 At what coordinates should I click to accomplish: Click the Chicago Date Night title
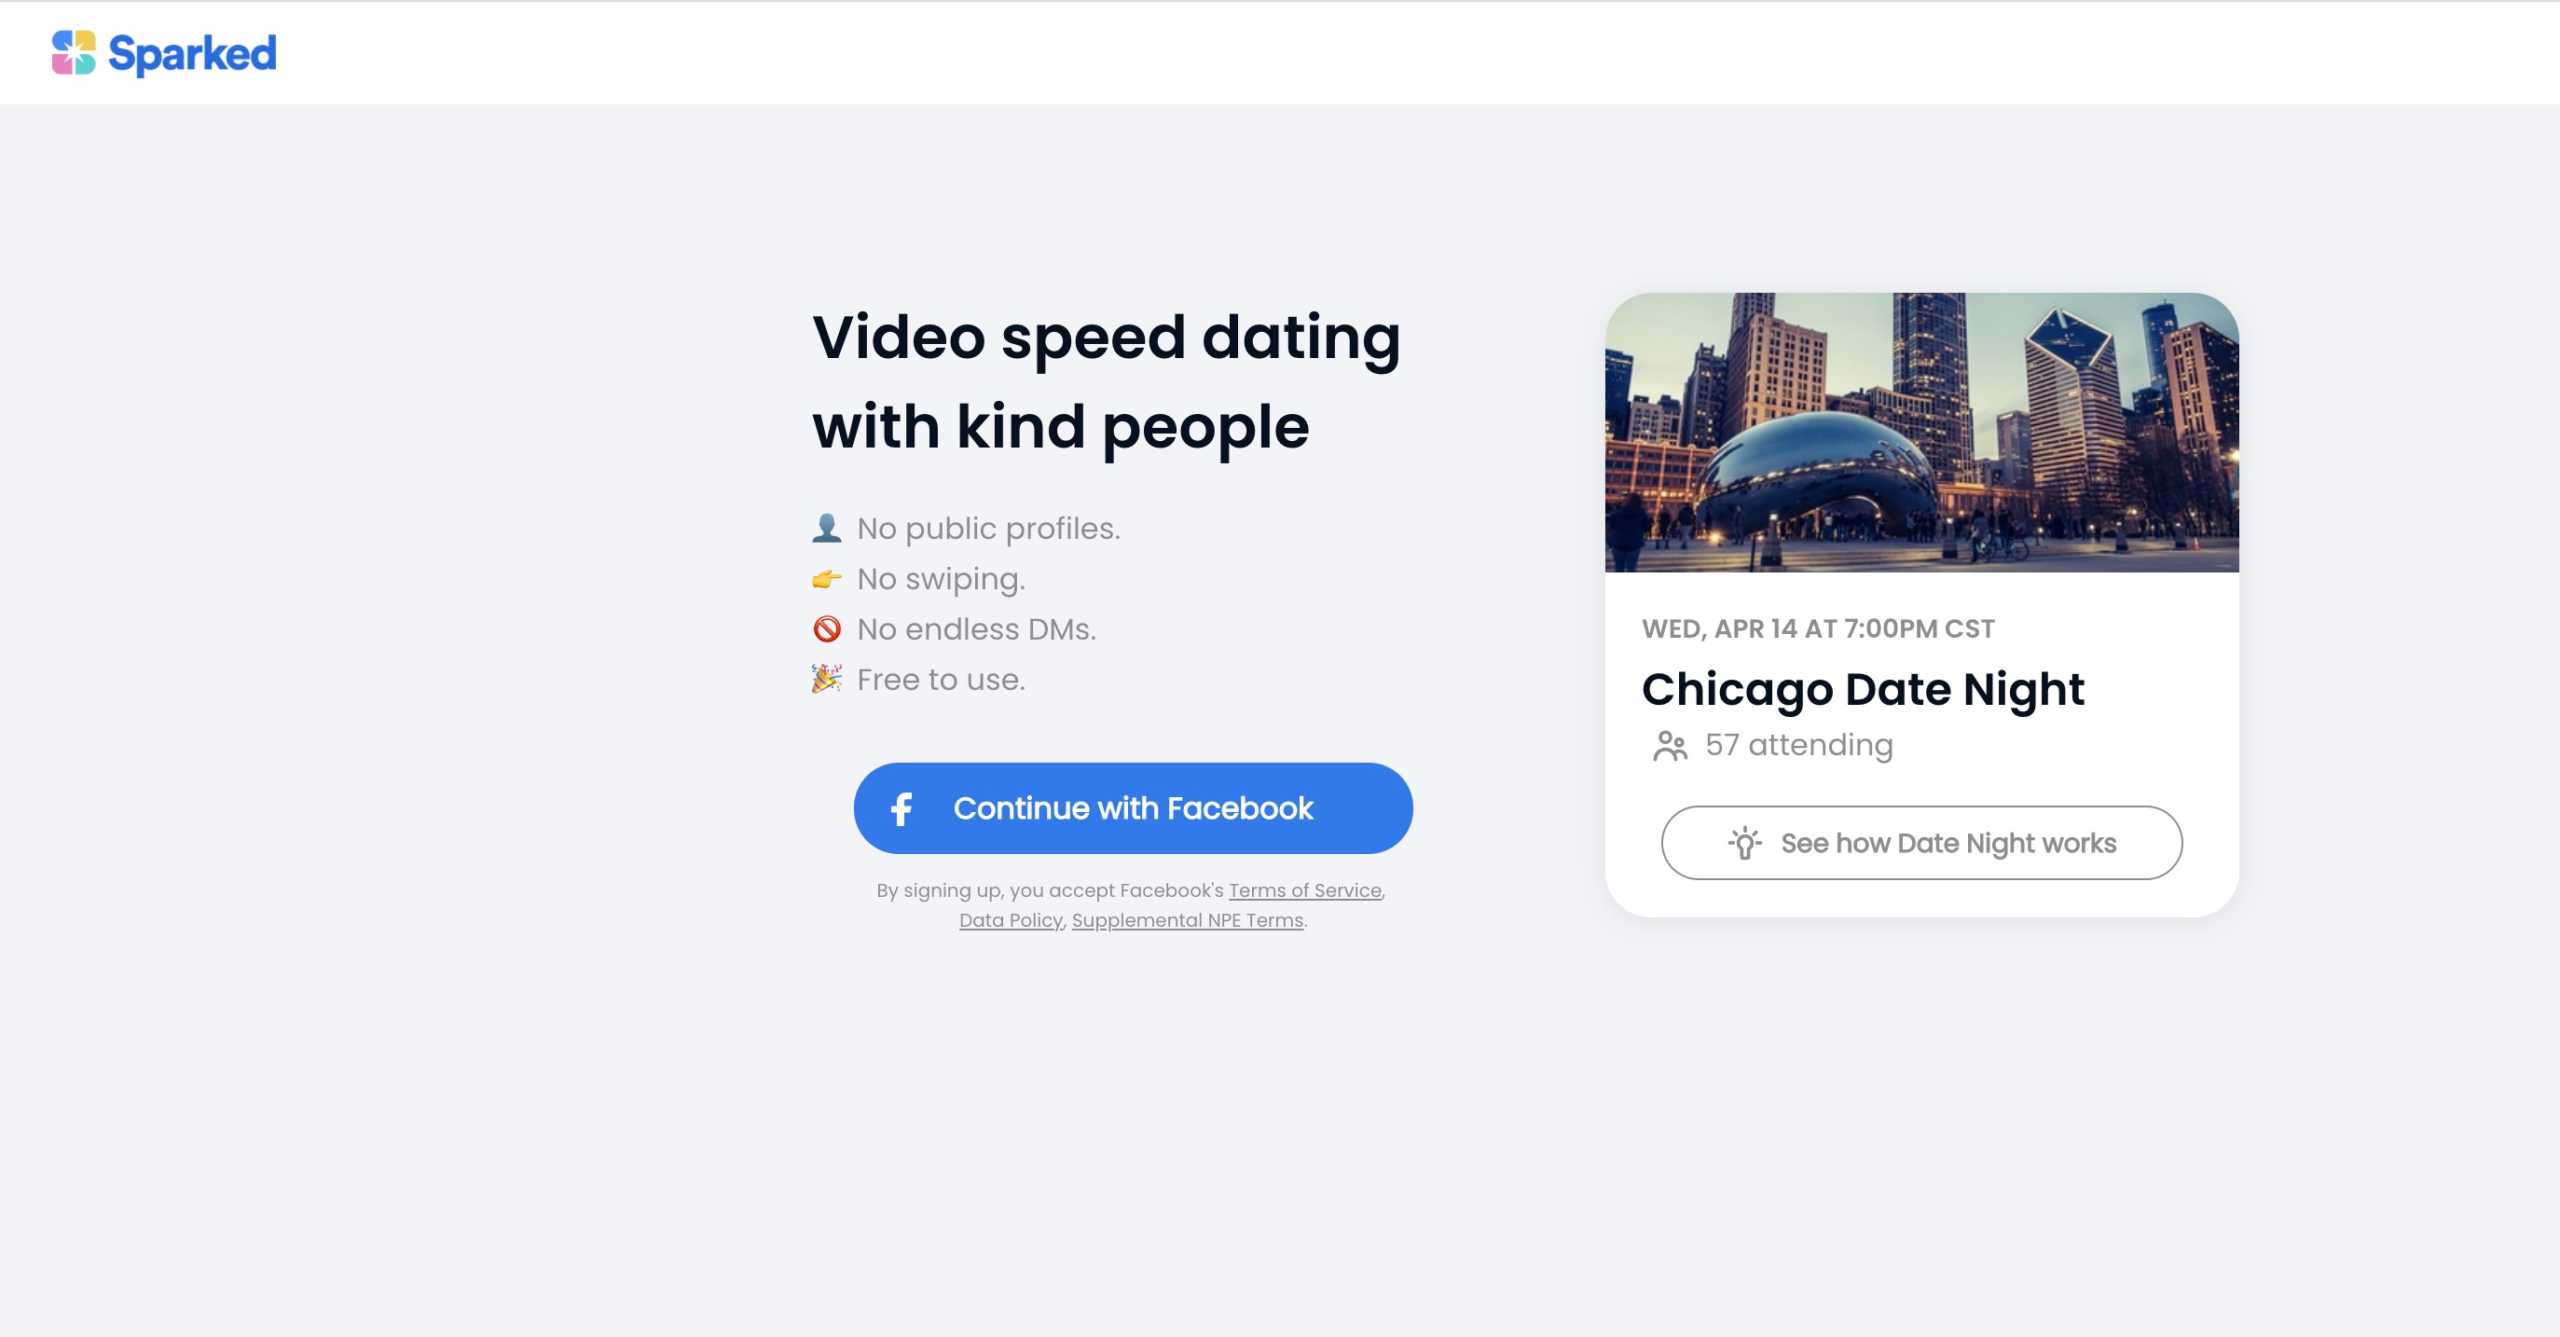pyautogui.click(x=1863, y=689)
